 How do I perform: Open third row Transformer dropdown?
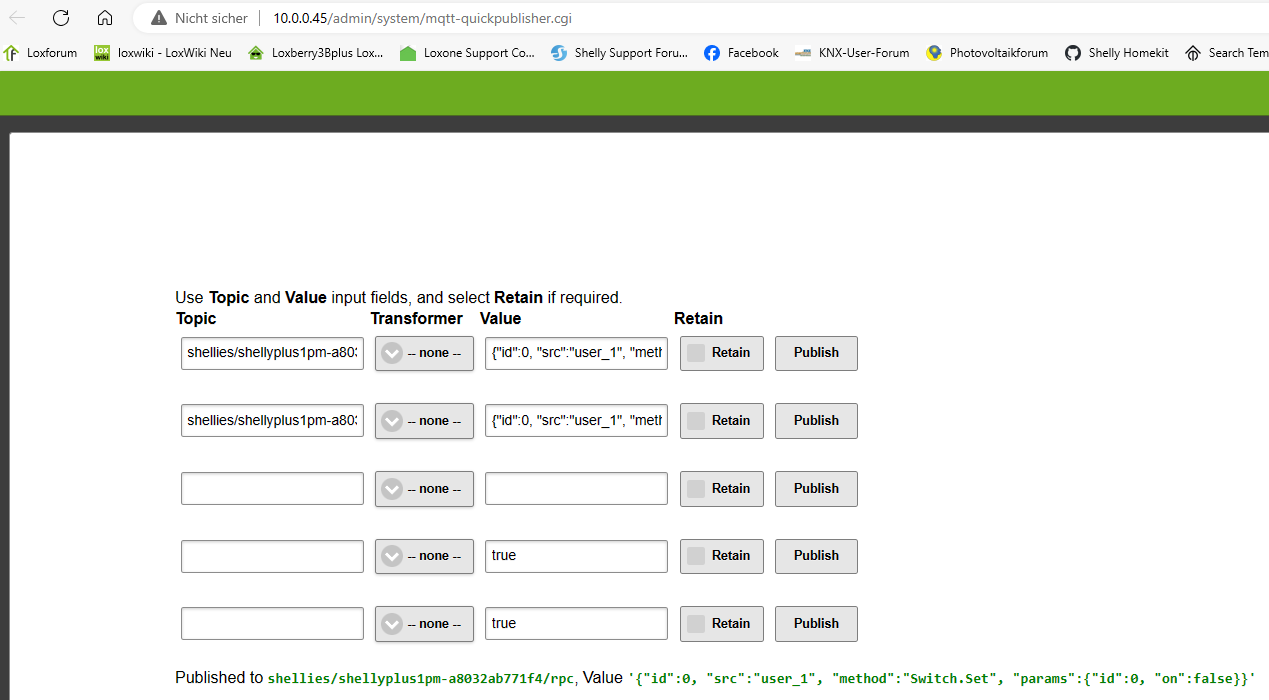coord(424,489)
